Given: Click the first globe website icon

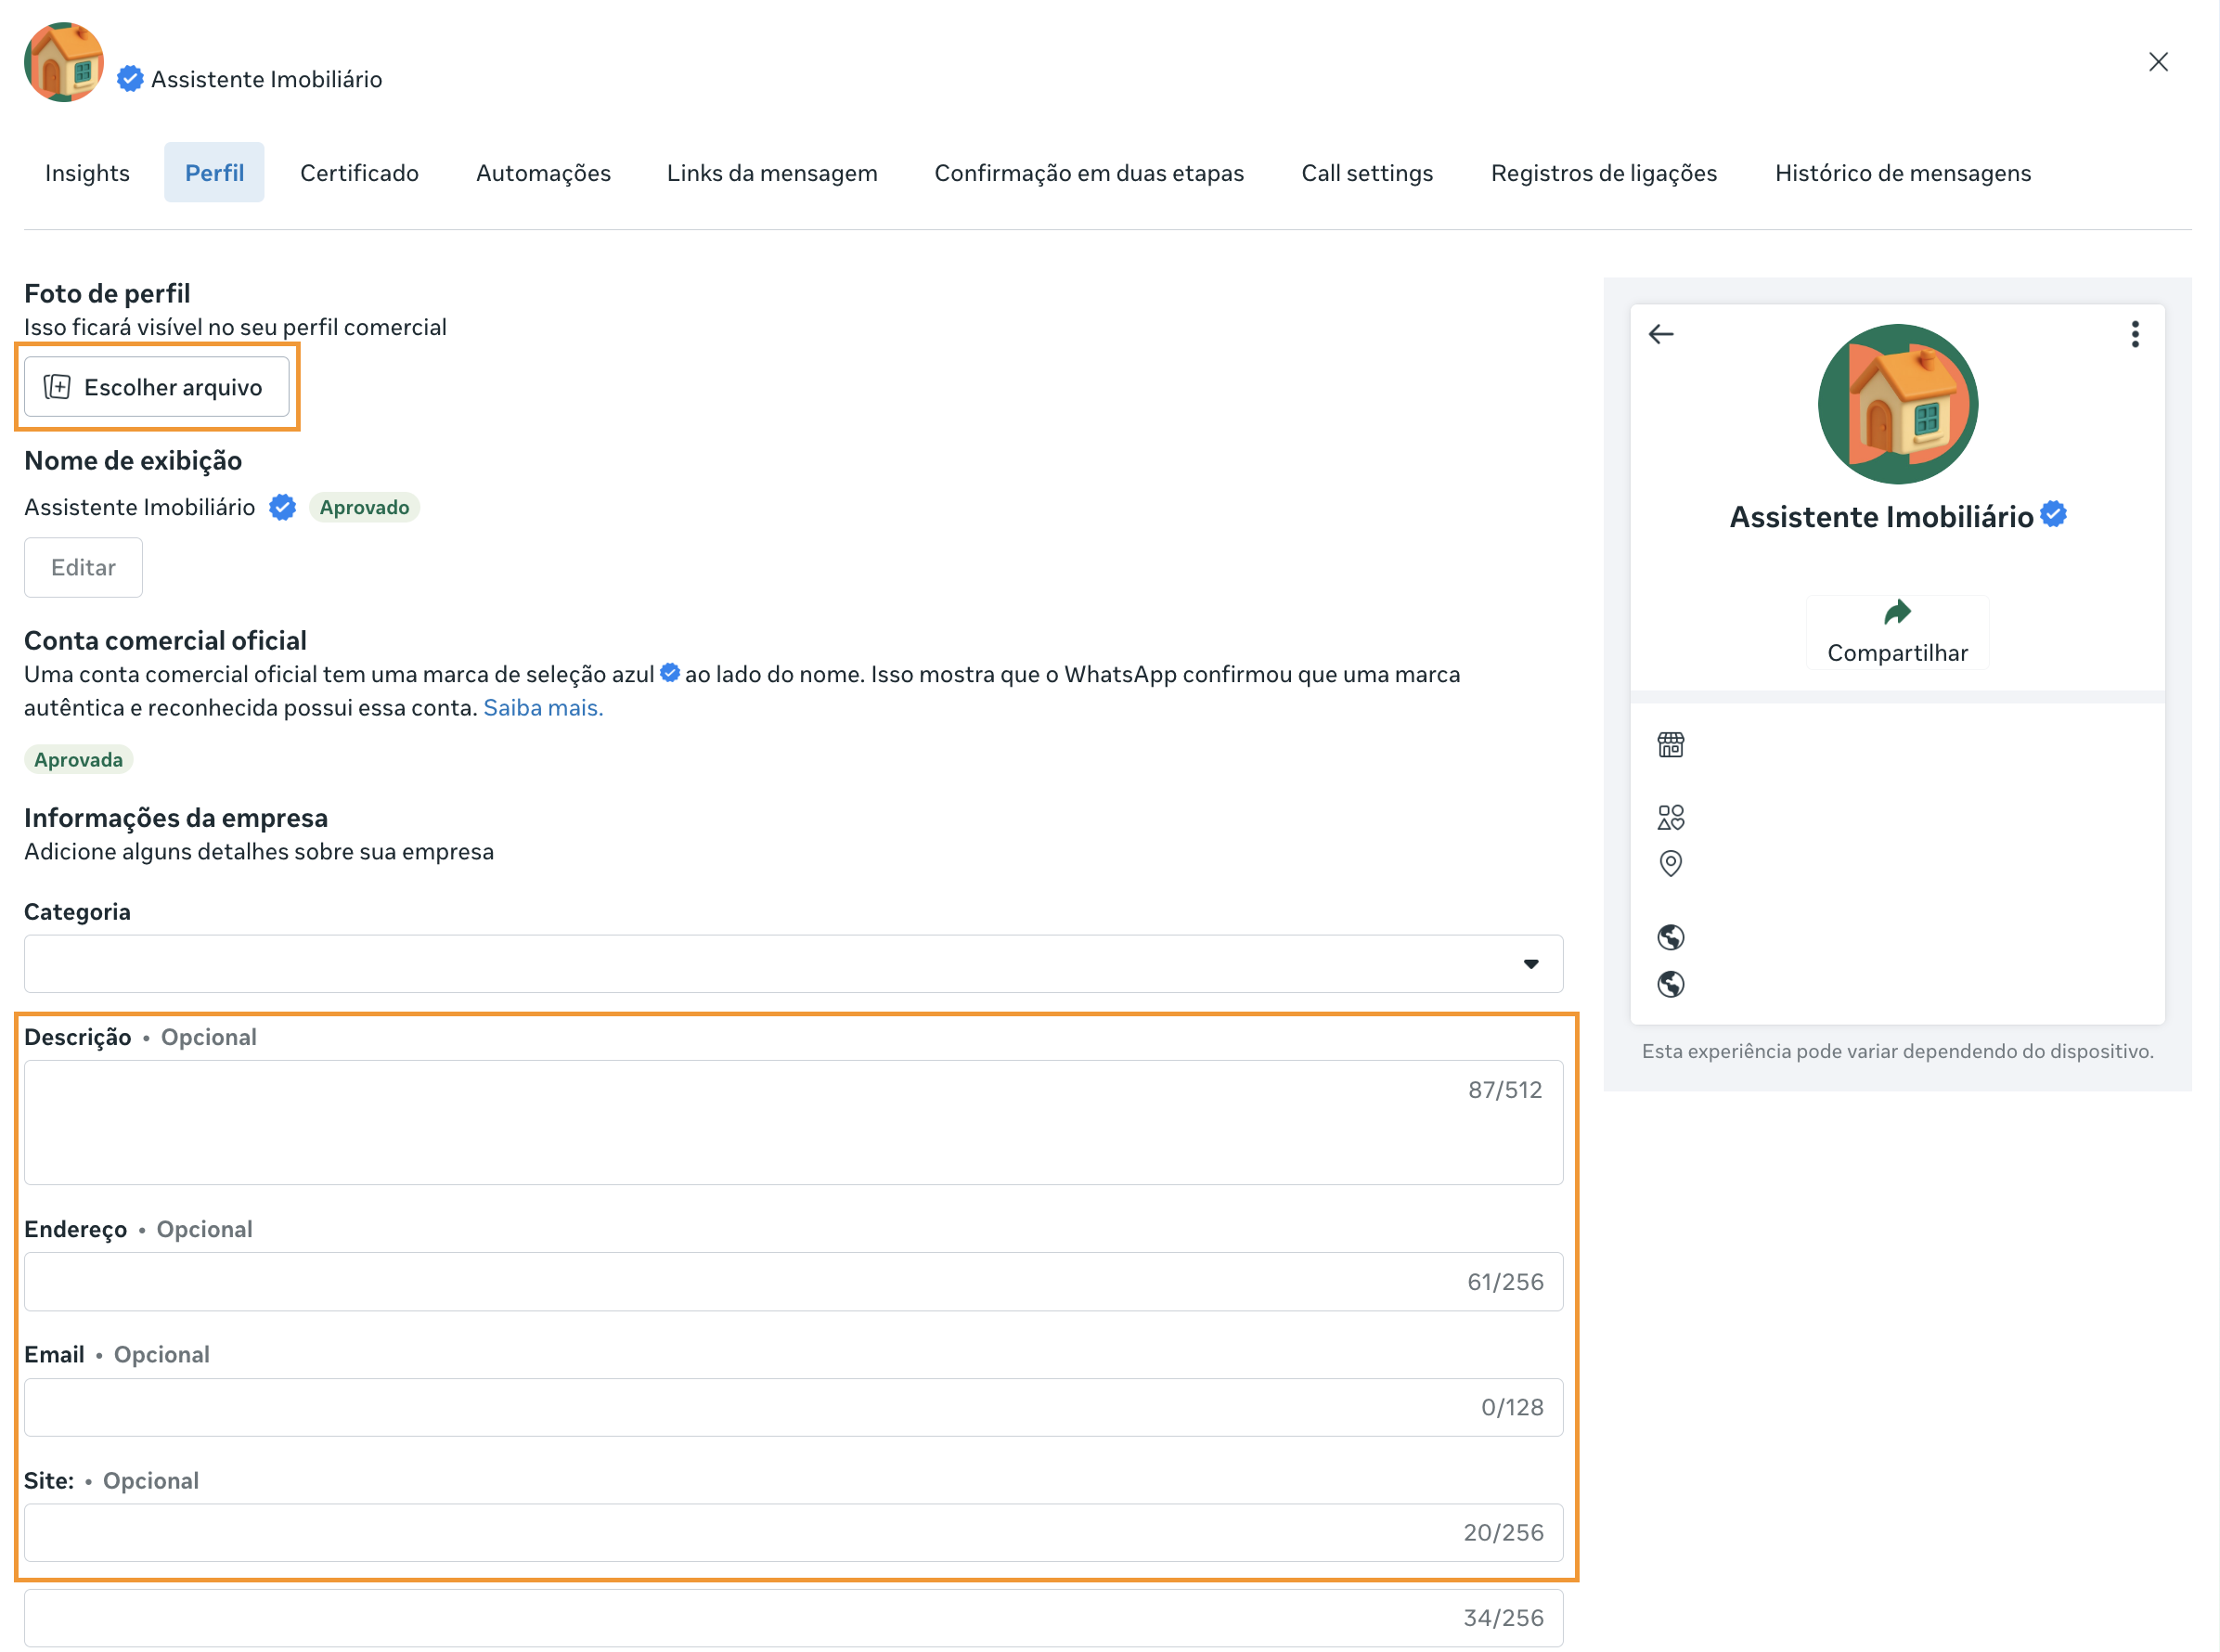Looking at the screenshot, I should tap(1670, 937).
